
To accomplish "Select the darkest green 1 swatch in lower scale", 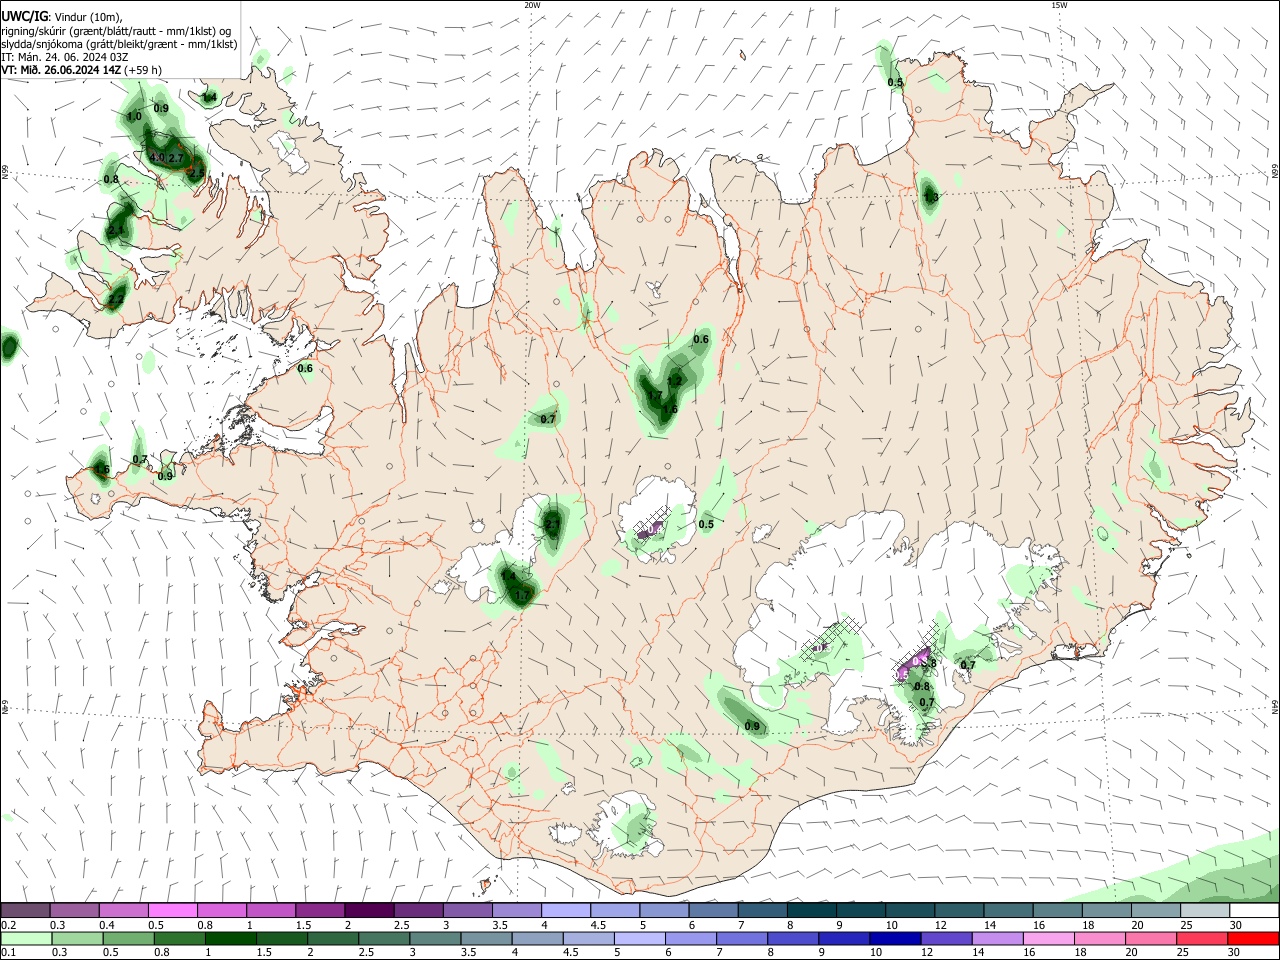I will point(230,938).
